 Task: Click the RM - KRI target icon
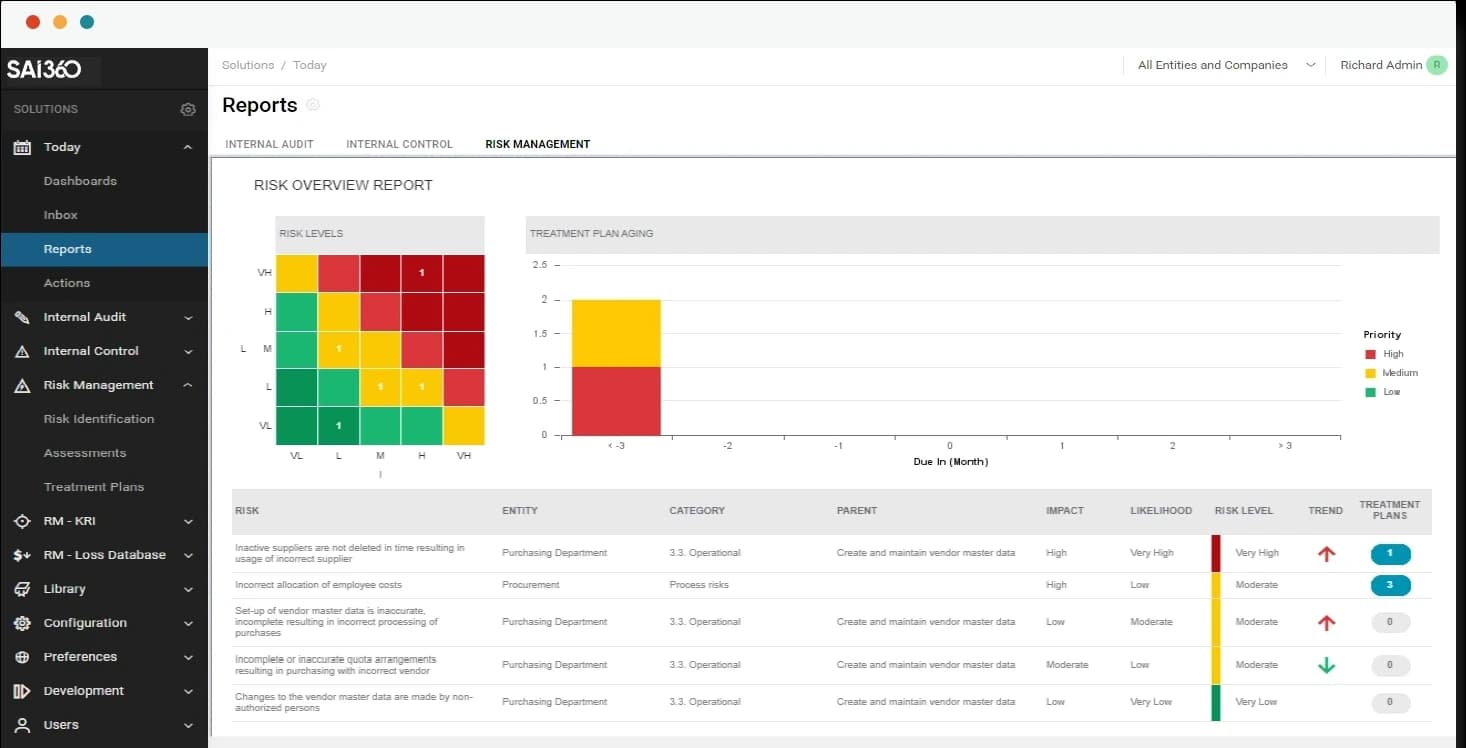pyautogui.click(x=22, y=521)
